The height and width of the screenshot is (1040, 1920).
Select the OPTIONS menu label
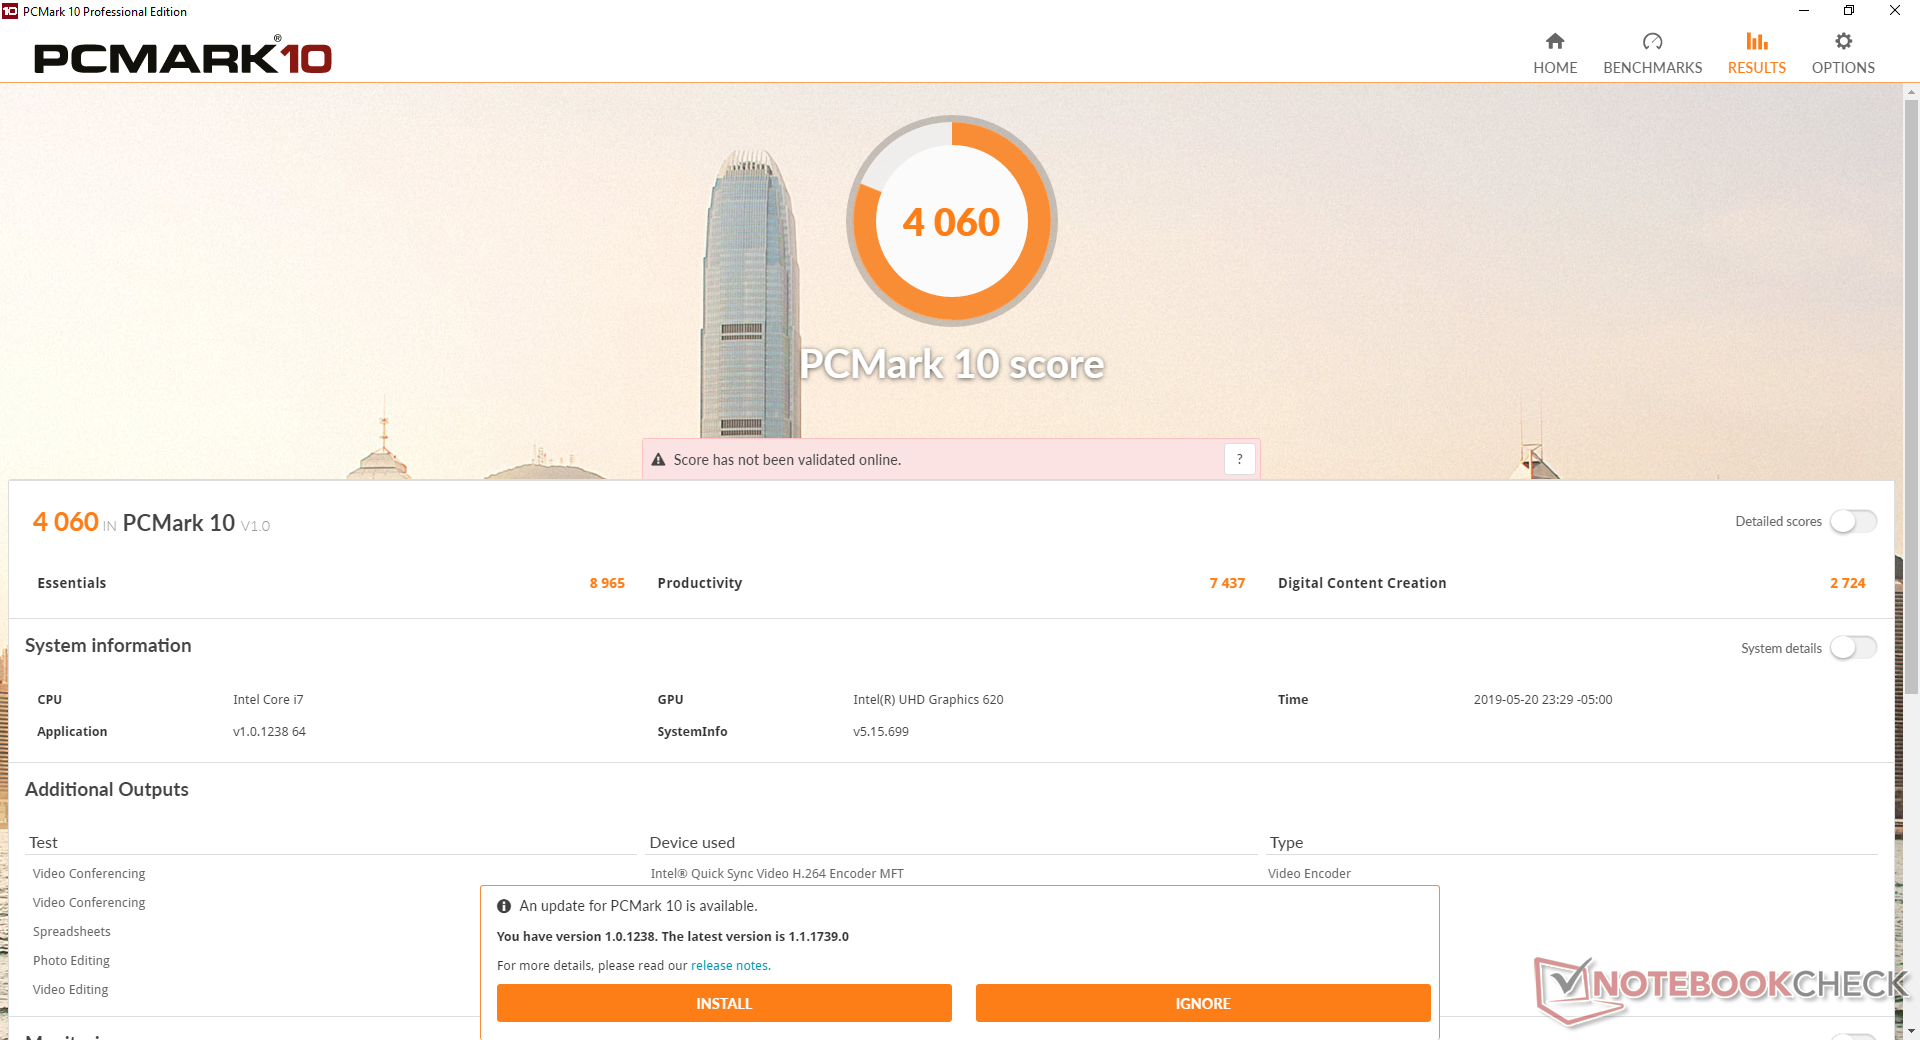coord(1843,68)
